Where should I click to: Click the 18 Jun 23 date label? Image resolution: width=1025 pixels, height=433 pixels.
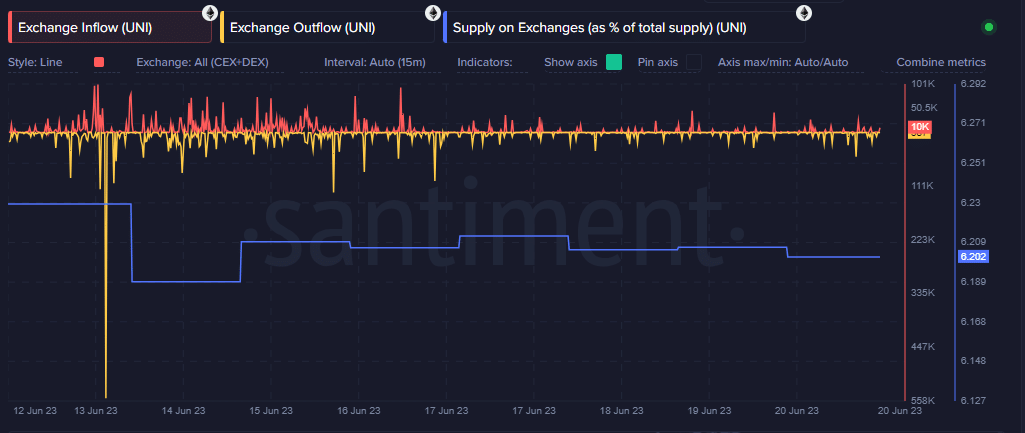pos(622,411)
